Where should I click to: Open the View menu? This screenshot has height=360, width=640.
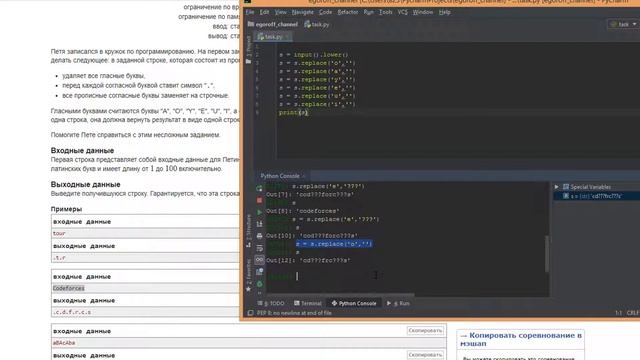click(280, 12)
